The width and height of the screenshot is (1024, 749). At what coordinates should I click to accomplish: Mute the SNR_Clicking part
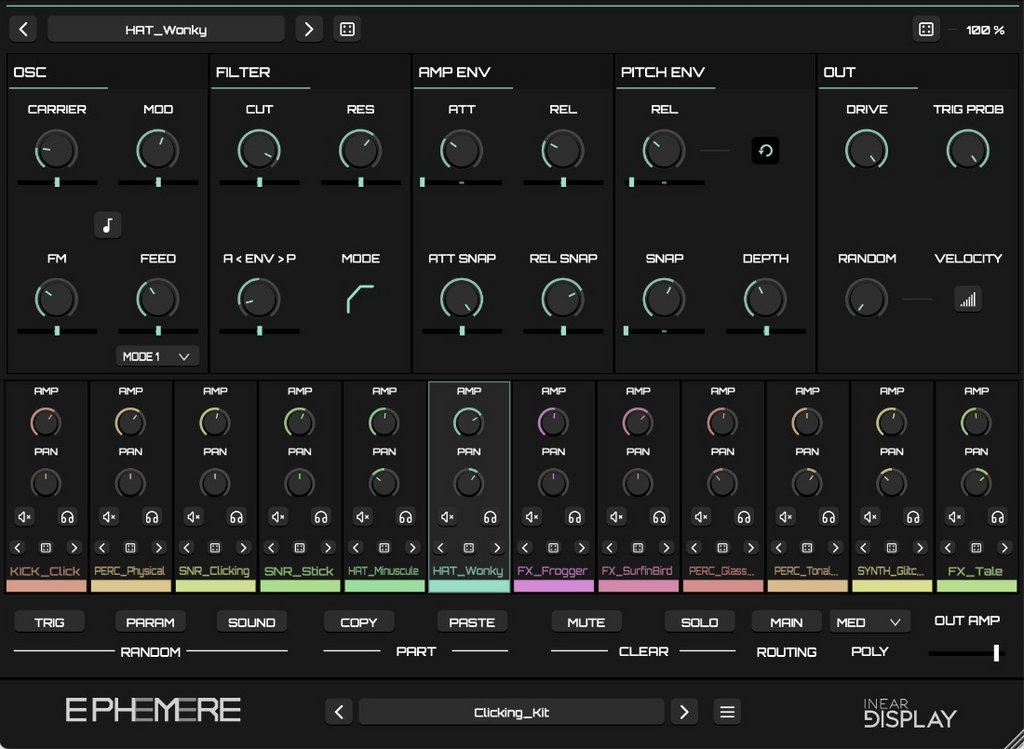point(194,517)
